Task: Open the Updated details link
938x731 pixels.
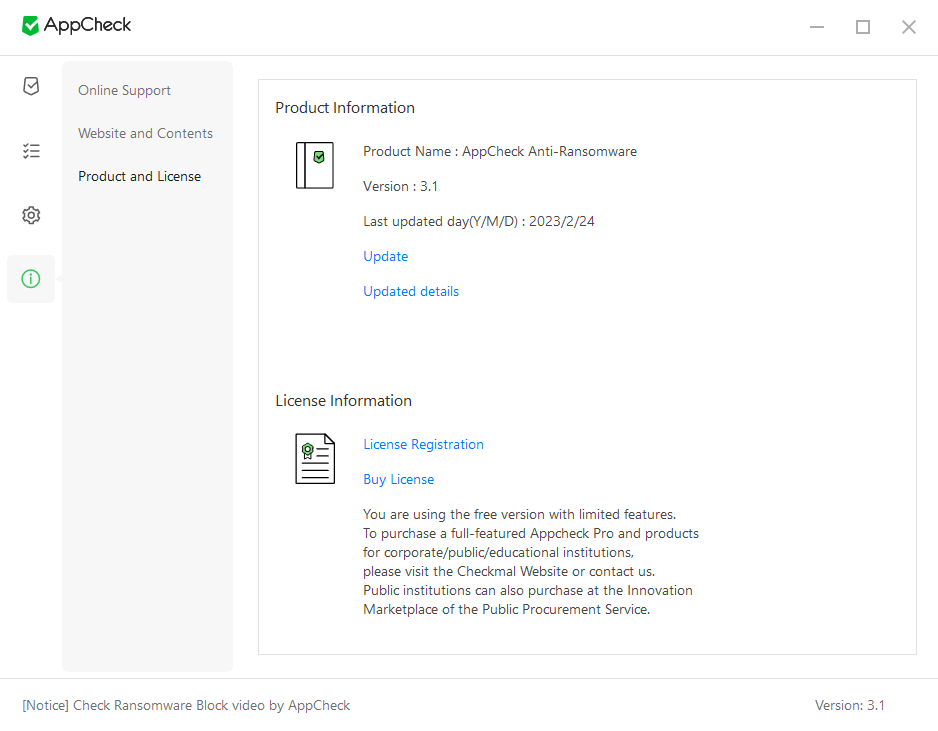Action: (x=411, y=291)
